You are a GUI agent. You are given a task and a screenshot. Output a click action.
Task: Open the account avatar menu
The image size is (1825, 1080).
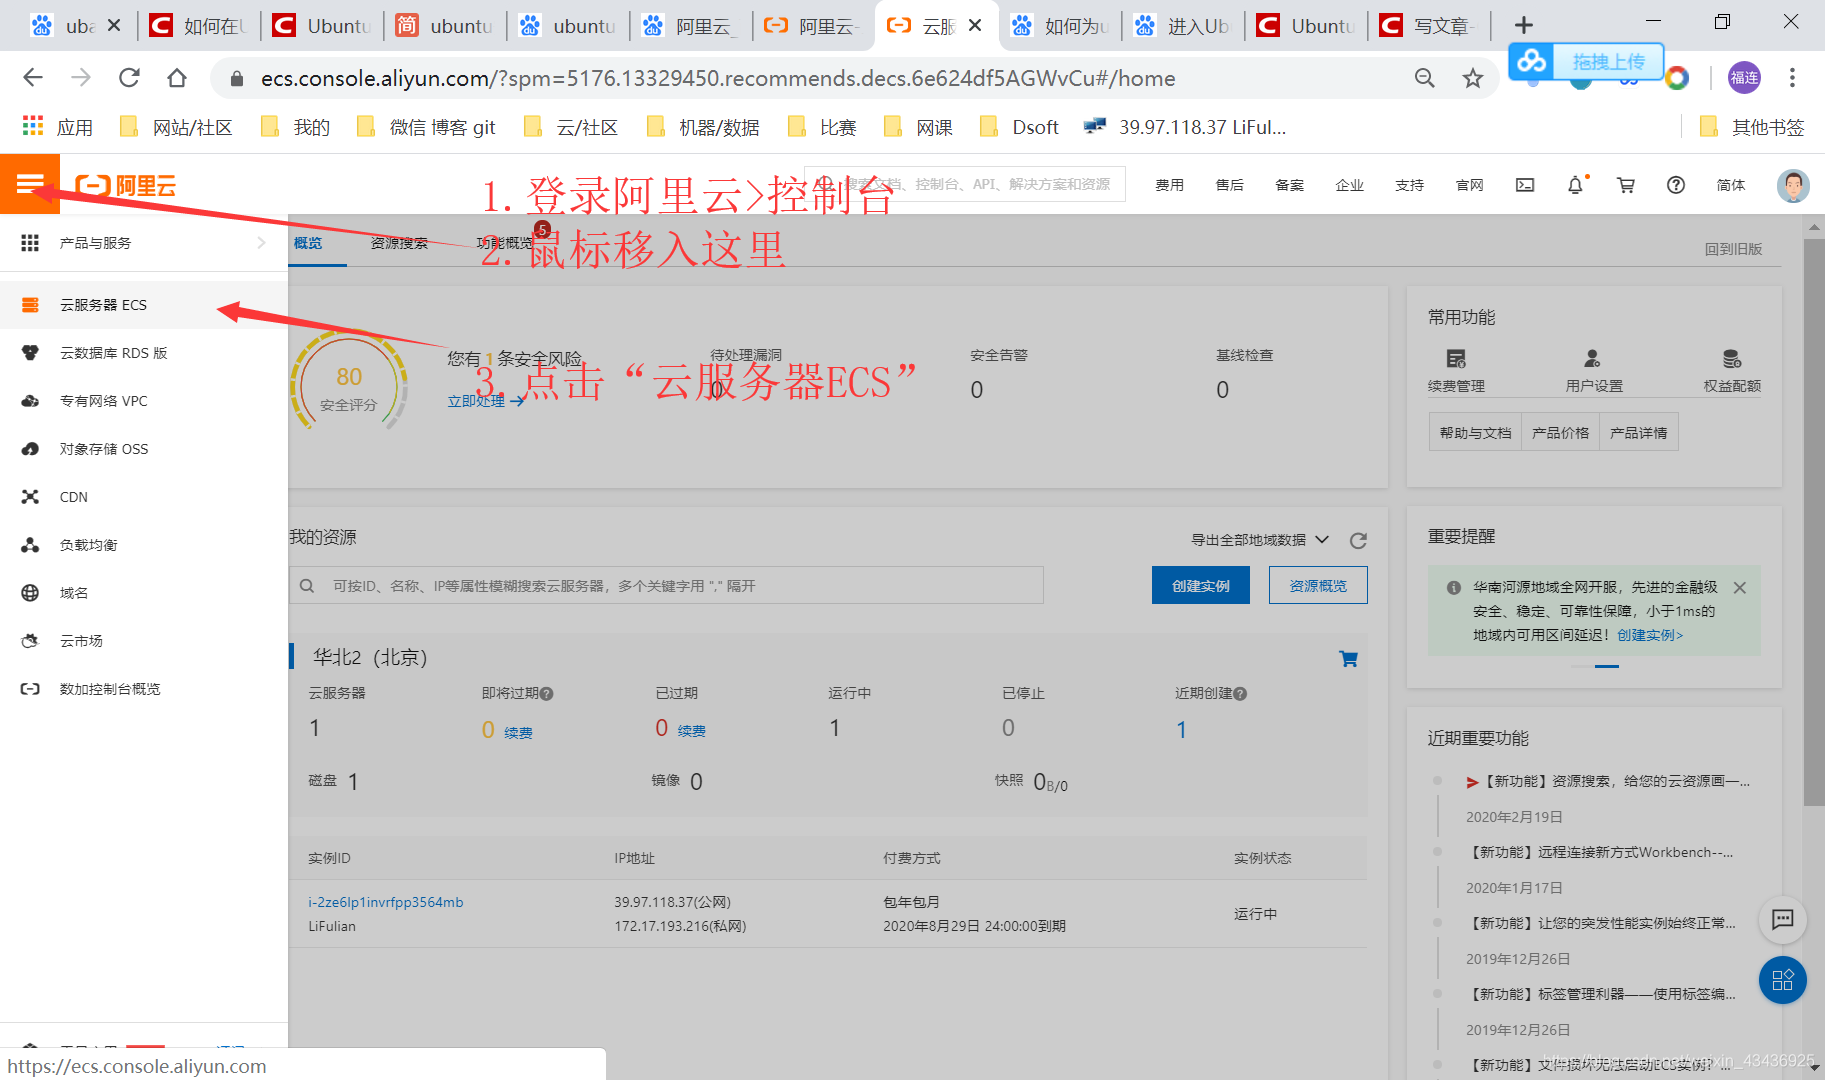point(1793,186)
